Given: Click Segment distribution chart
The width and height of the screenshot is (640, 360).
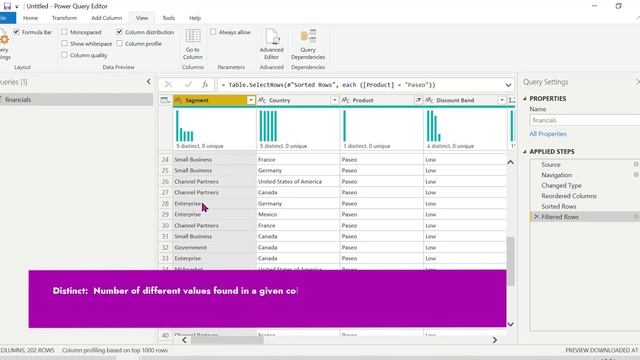Looking at the screenshot, I should click(x=214, y=129).
